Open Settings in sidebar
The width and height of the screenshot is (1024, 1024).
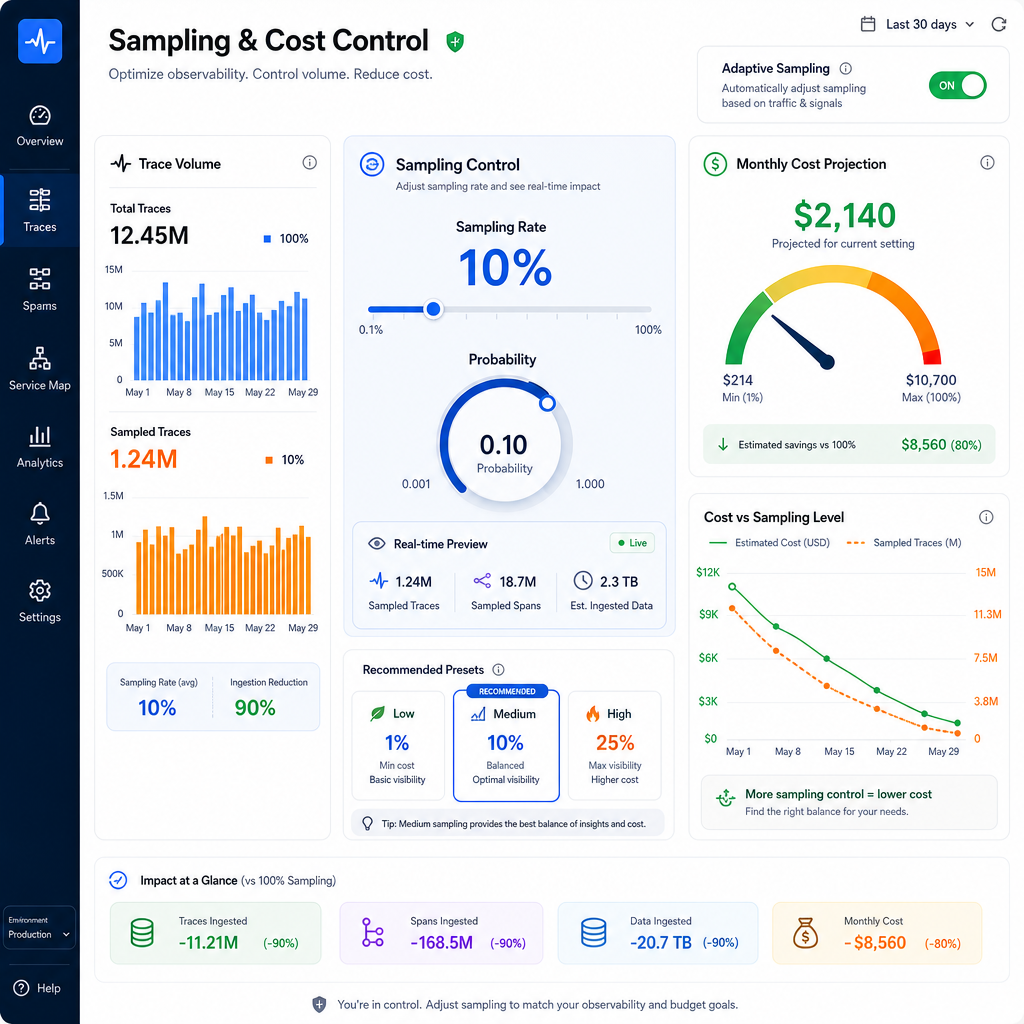[x=40, y=601]
